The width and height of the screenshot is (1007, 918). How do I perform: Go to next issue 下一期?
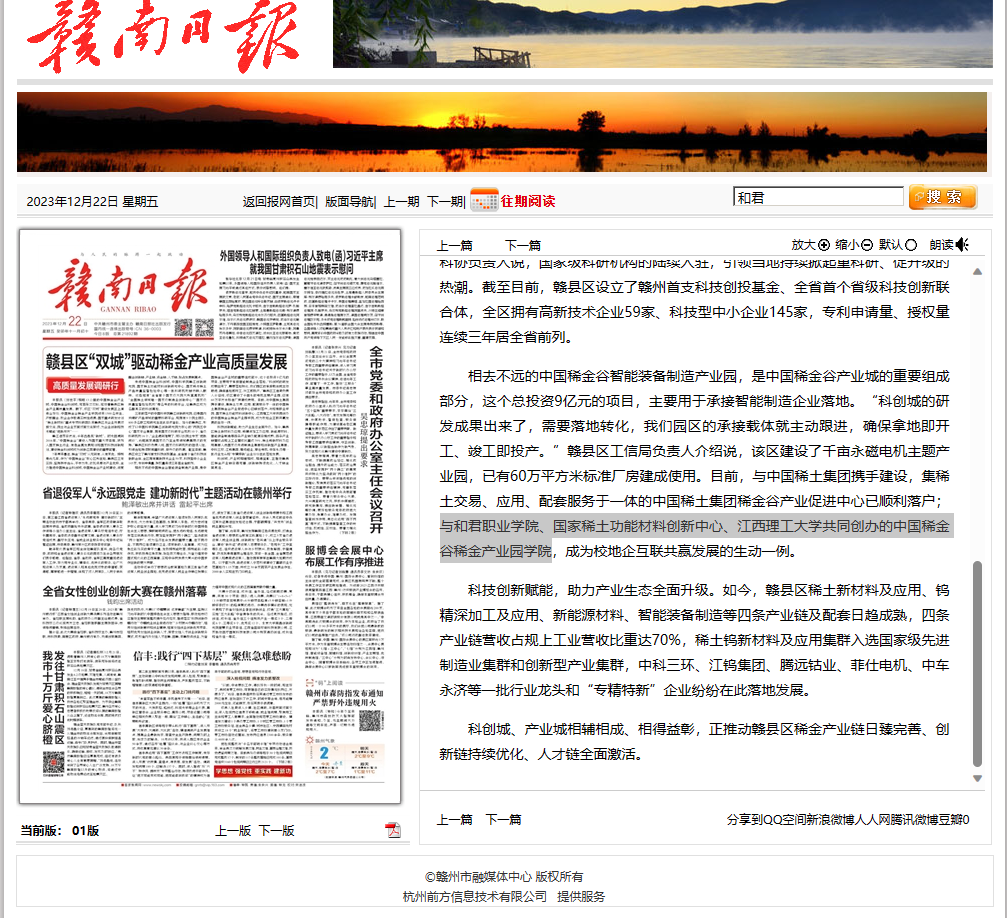(x=445, y=201)
